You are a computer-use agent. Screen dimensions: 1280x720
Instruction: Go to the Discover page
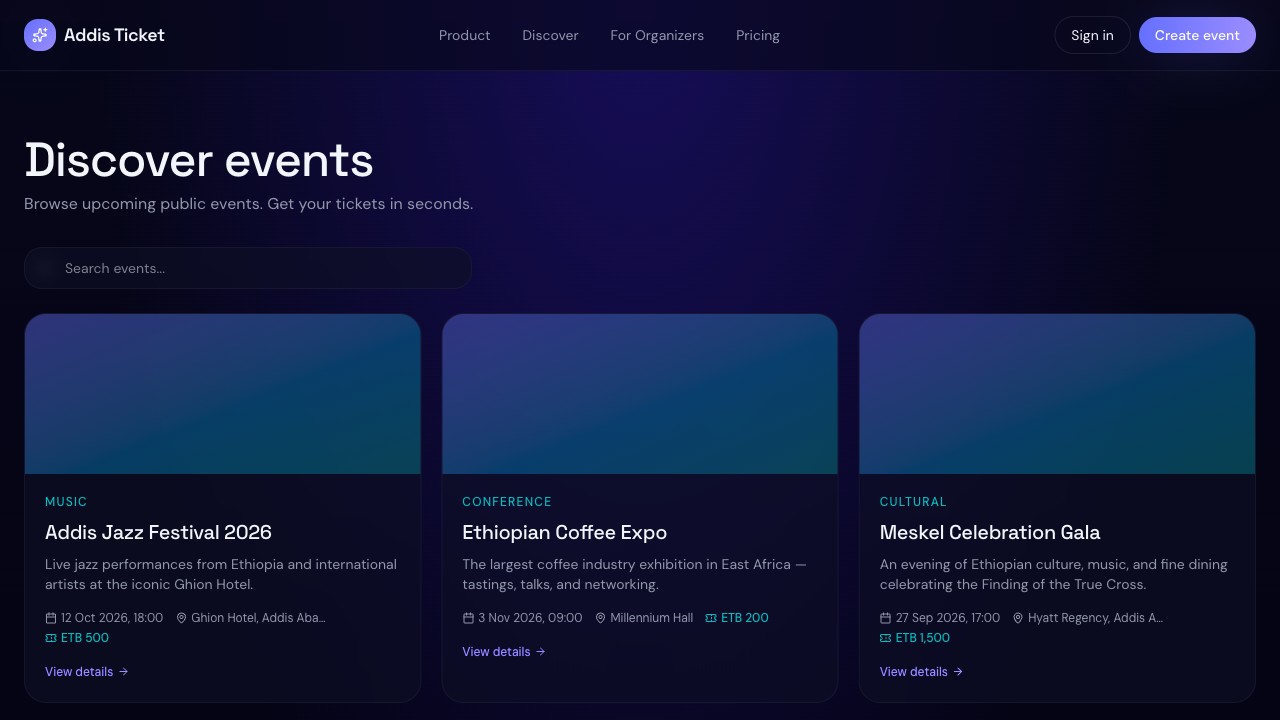click(x=550, y=35)
